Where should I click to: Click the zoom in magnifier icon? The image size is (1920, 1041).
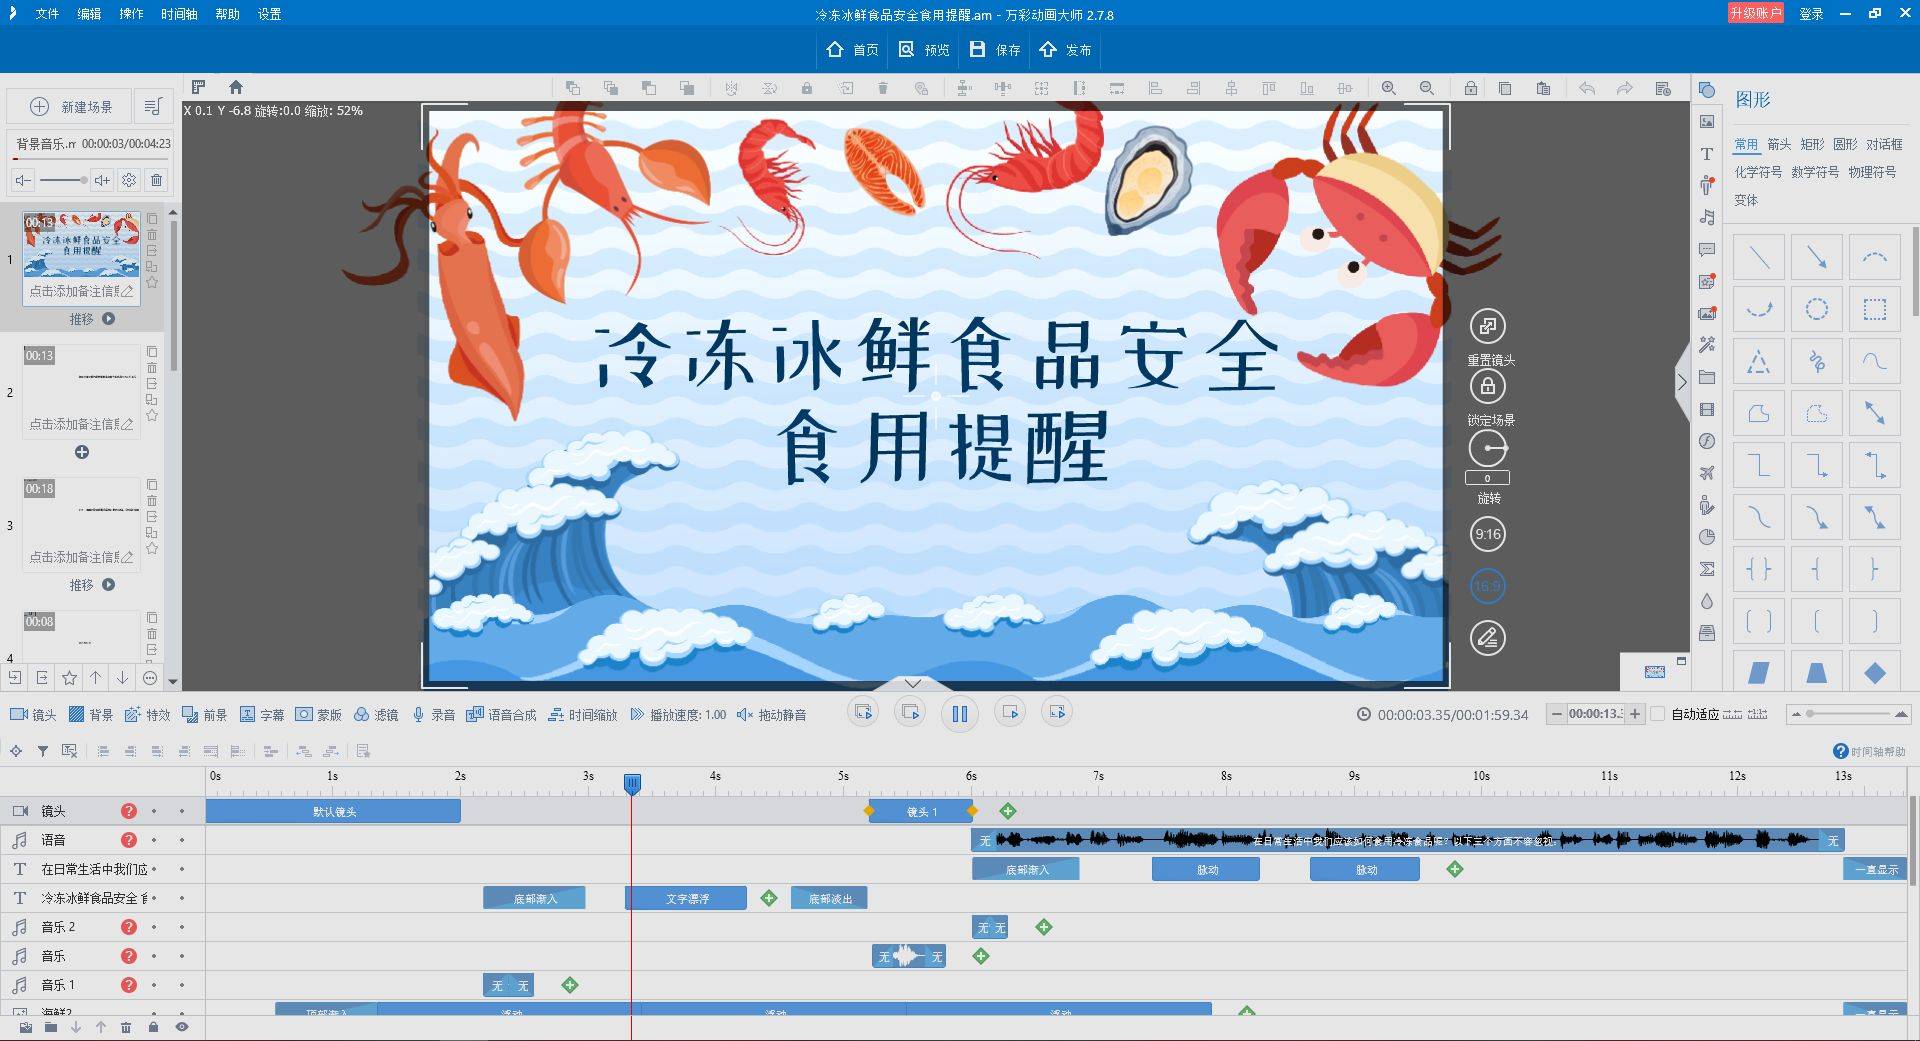(1389, 88)
